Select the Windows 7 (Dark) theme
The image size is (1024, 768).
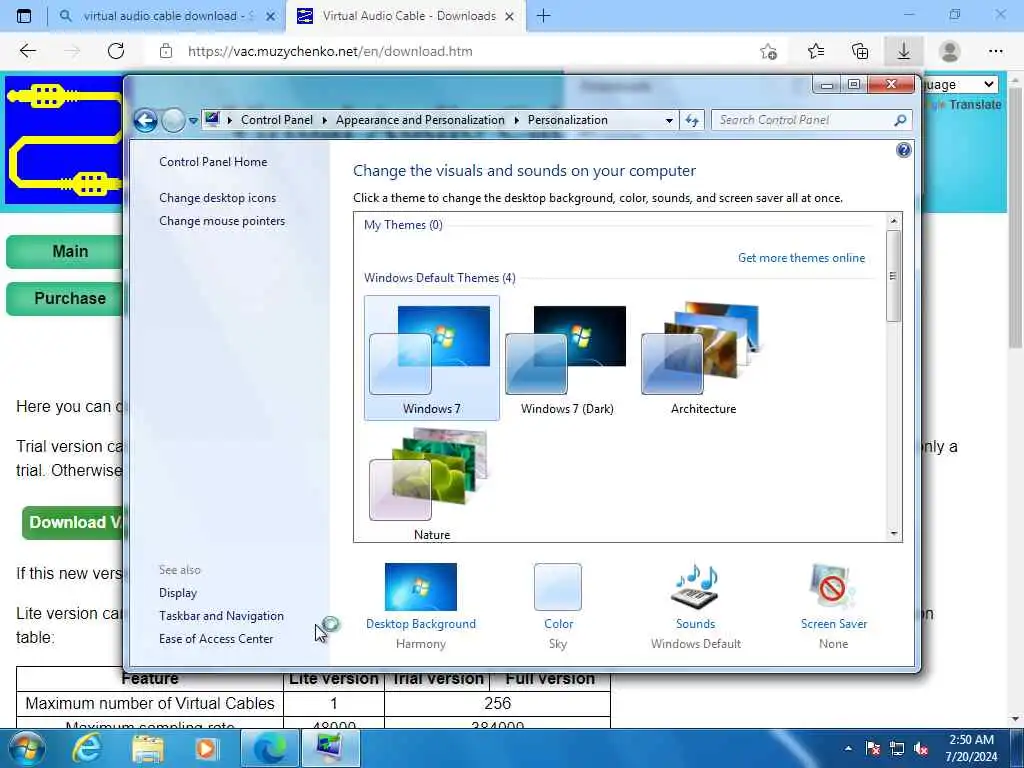coord(567,357)
